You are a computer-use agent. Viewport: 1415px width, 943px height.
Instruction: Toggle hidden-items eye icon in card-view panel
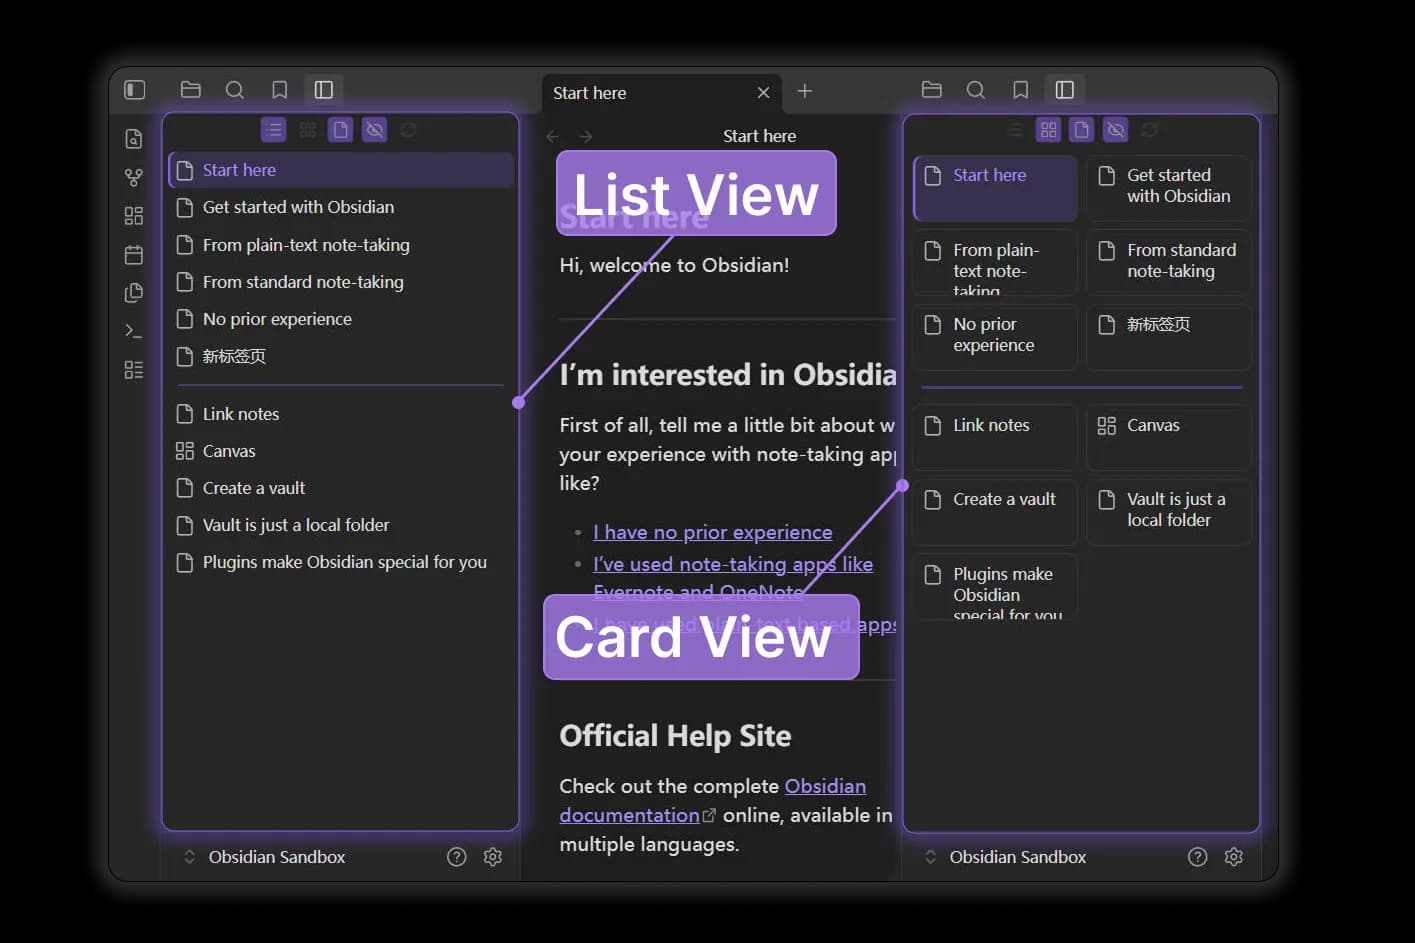point(1116,130)
